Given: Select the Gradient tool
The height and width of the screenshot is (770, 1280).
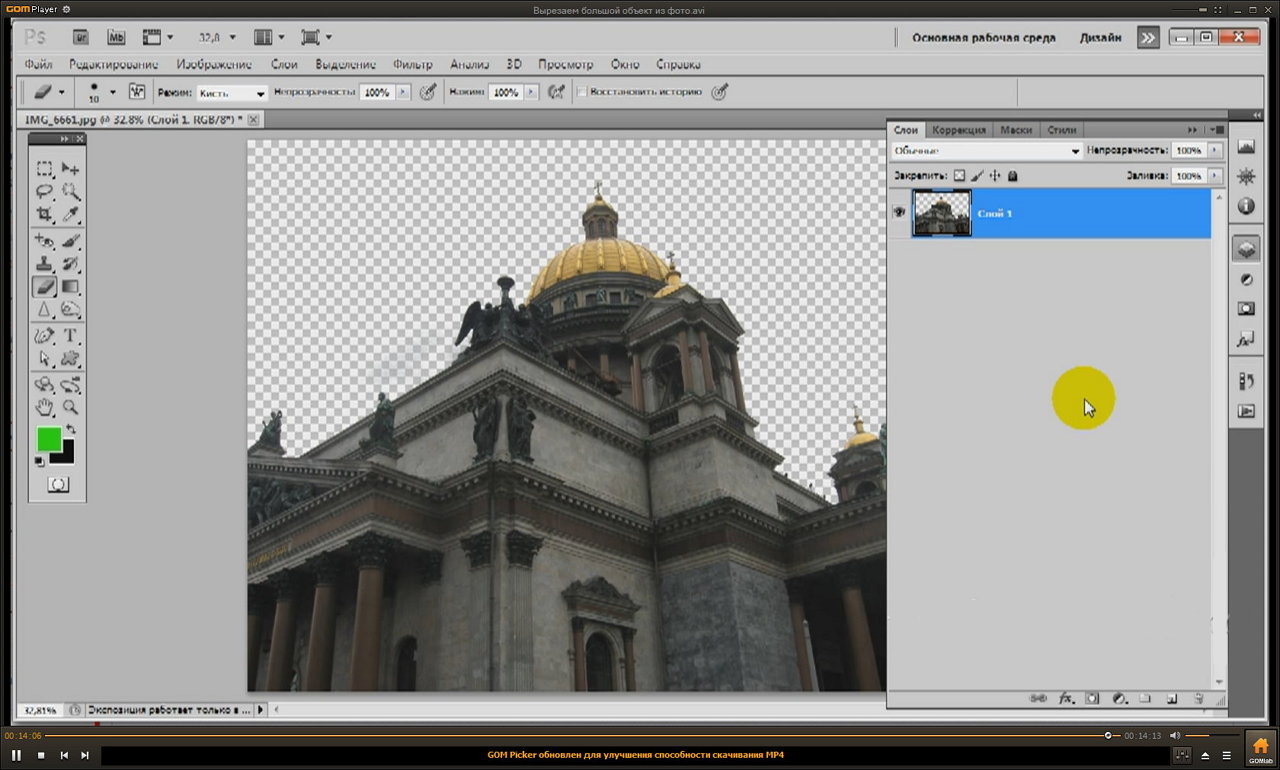Looking at the screenshot, I should point(71,287).
